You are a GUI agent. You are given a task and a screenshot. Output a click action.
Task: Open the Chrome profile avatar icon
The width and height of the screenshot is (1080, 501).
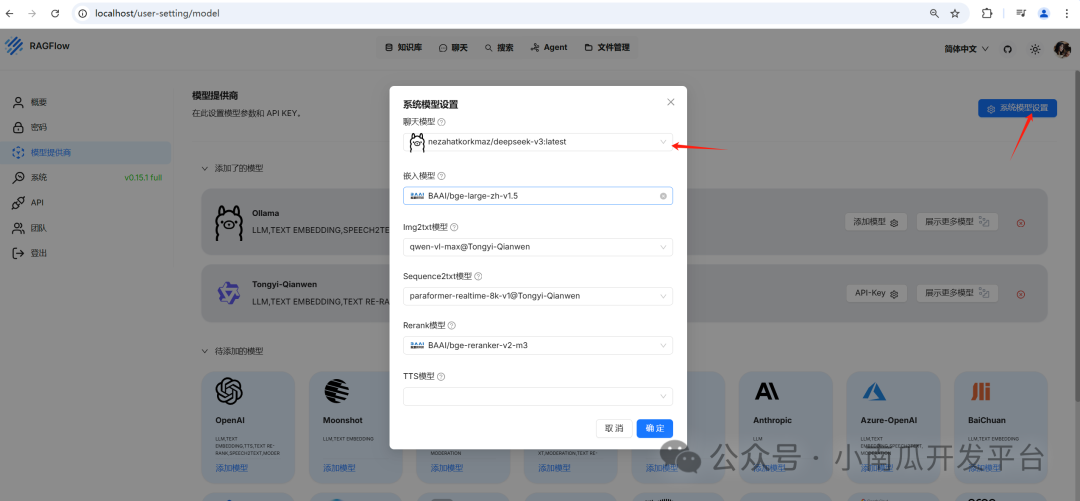tap(1044, 13)
